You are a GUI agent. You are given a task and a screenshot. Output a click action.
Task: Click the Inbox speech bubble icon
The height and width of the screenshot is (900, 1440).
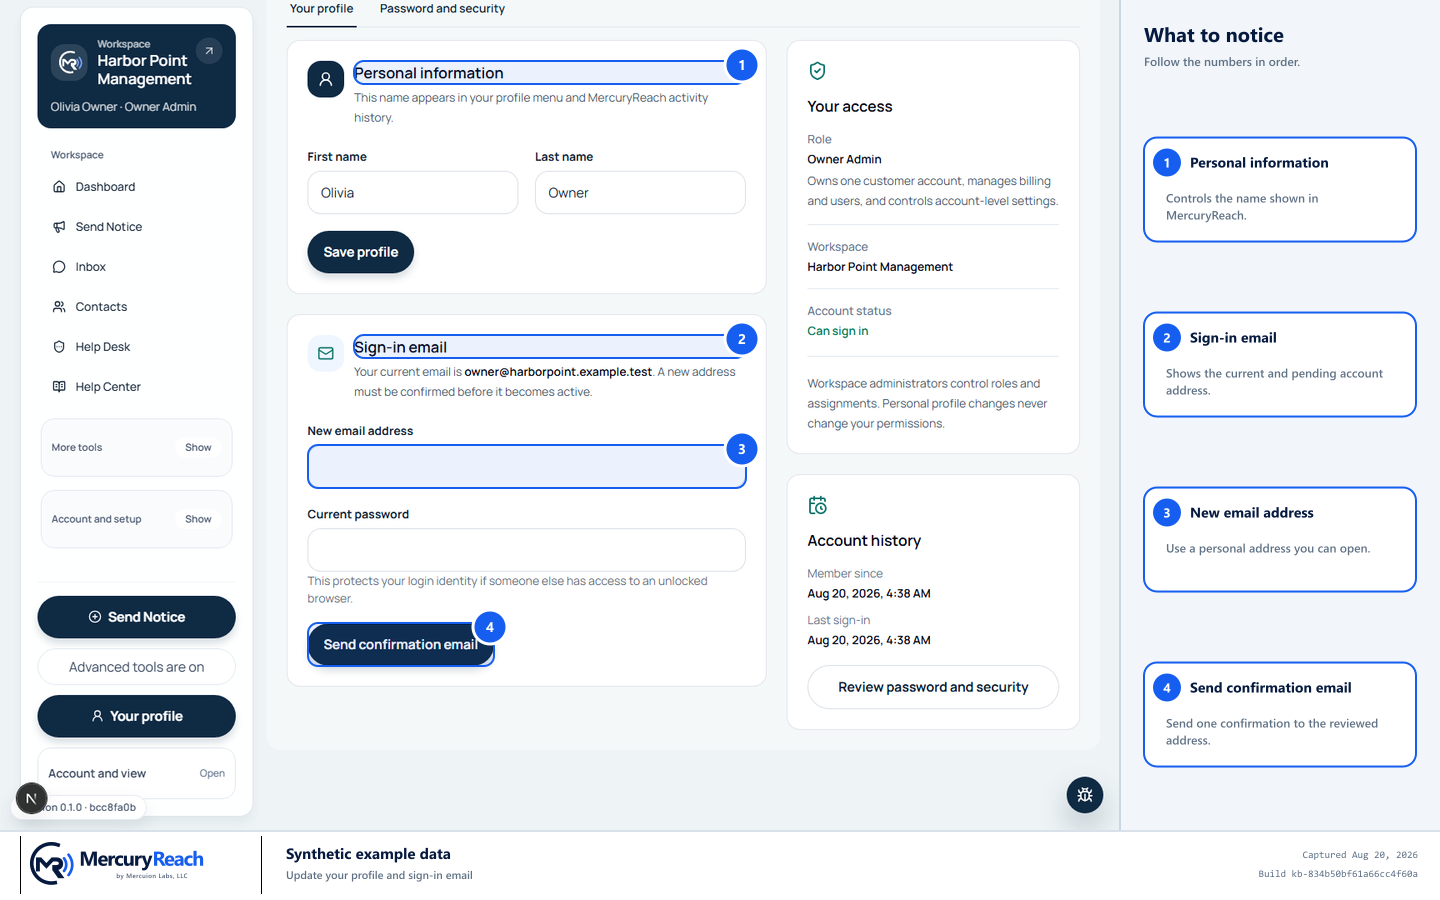(59, 267)
